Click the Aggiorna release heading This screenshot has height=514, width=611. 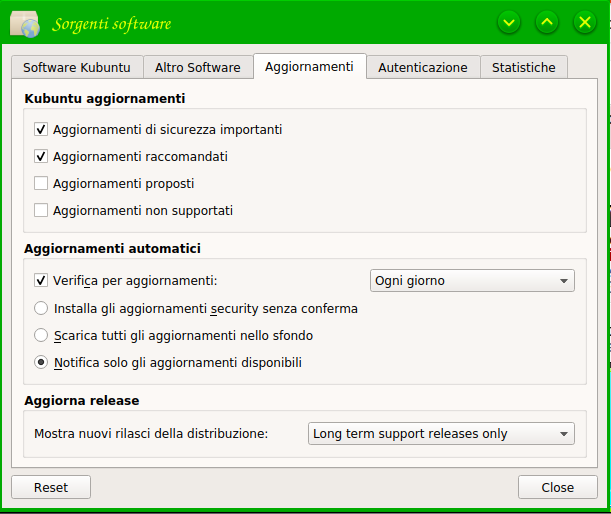pyautogui.click(x=82, y=401)
